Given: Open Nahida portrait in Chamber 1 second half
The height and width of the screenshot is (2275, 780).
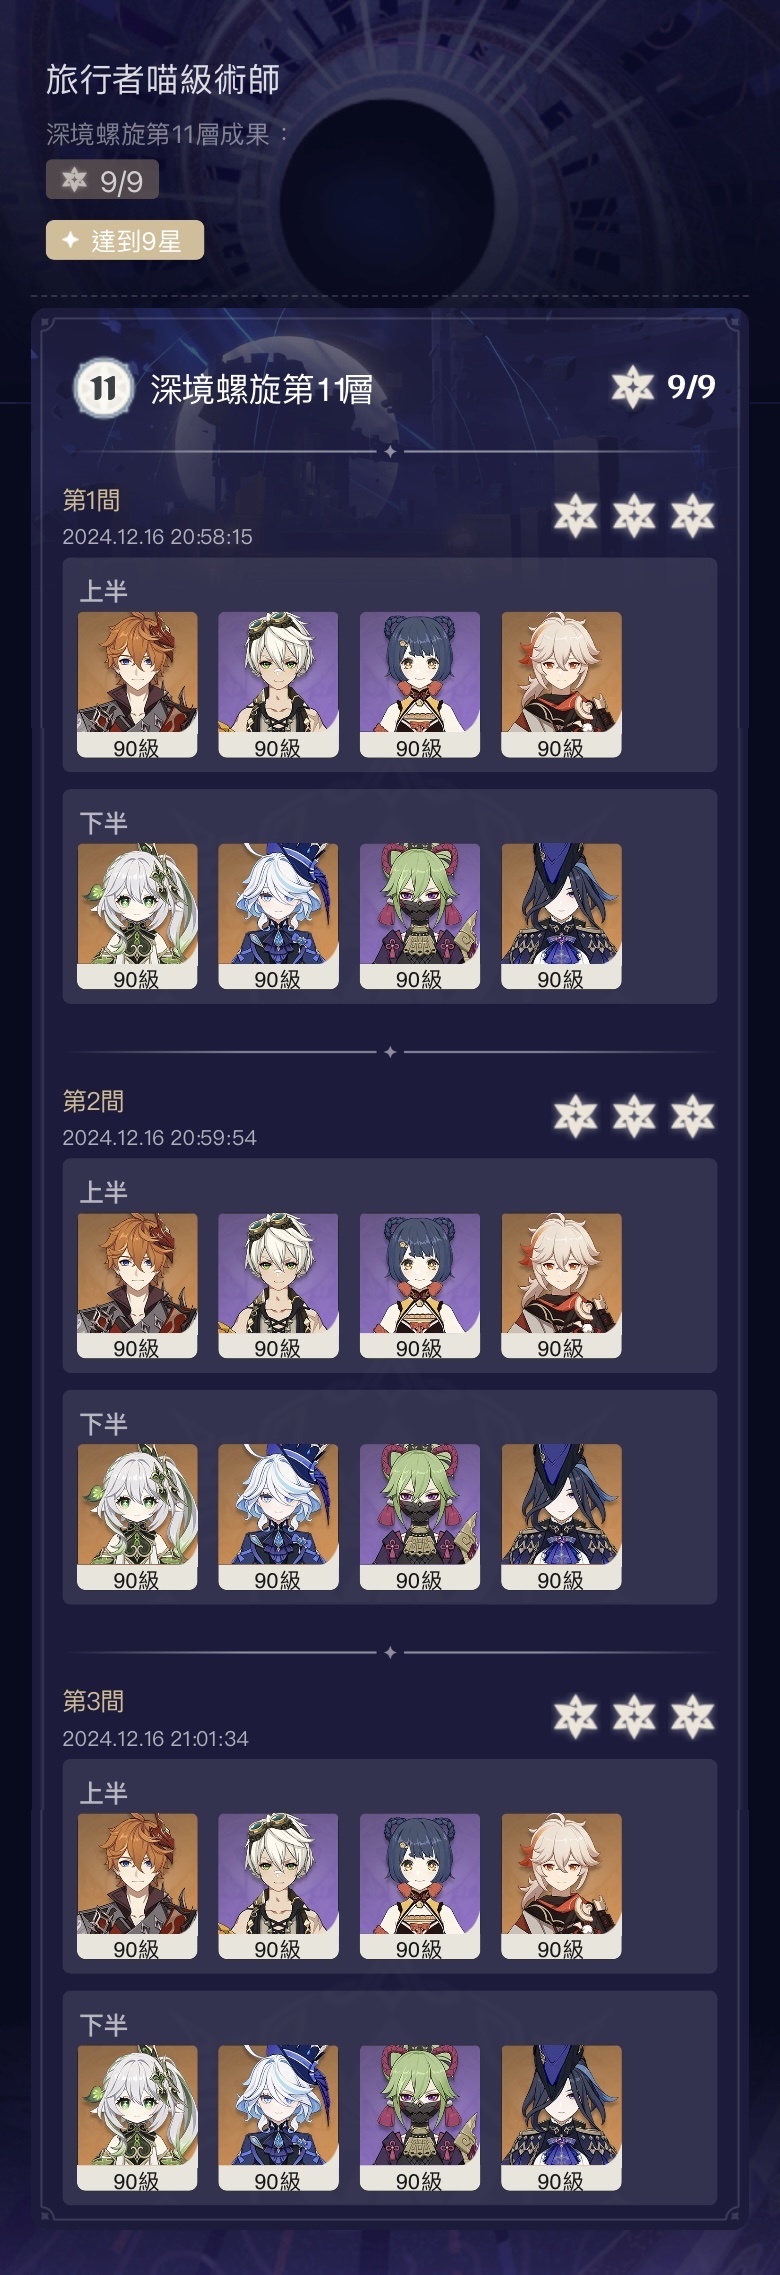Looking at the screenshot, I should [137, 916].
